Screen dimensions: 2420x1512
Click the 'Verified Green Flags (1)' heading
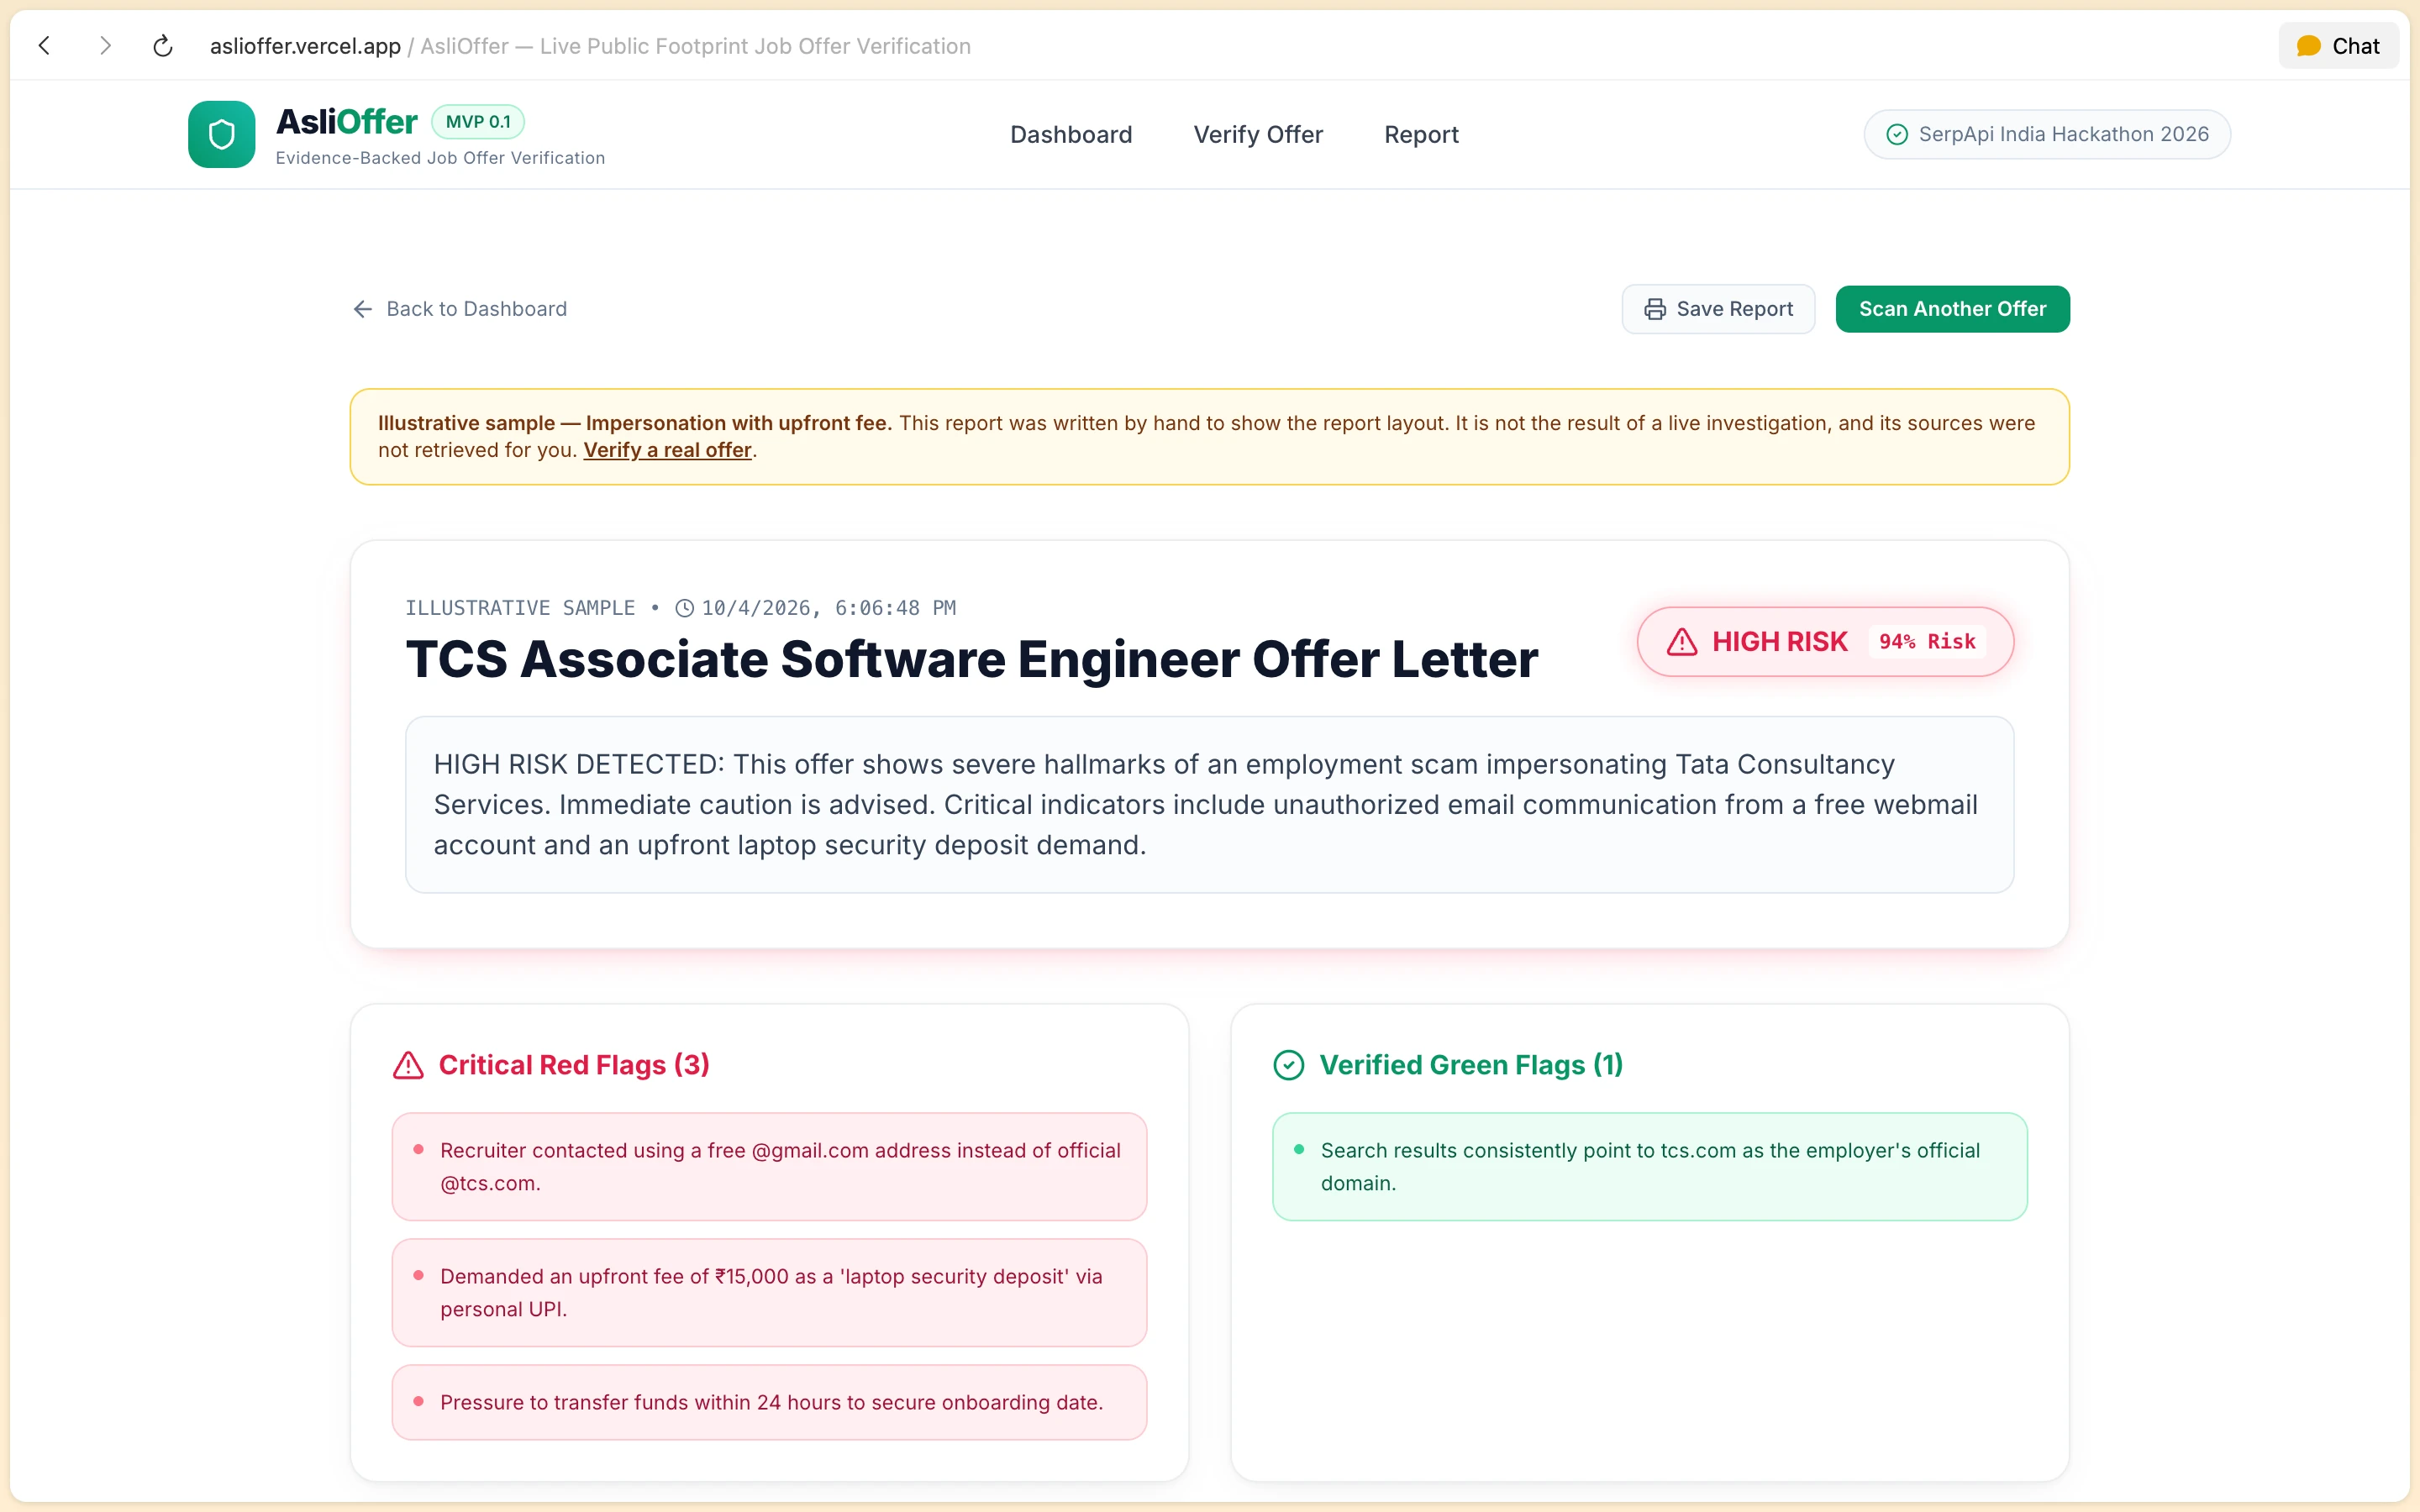coord(1471,1065)
